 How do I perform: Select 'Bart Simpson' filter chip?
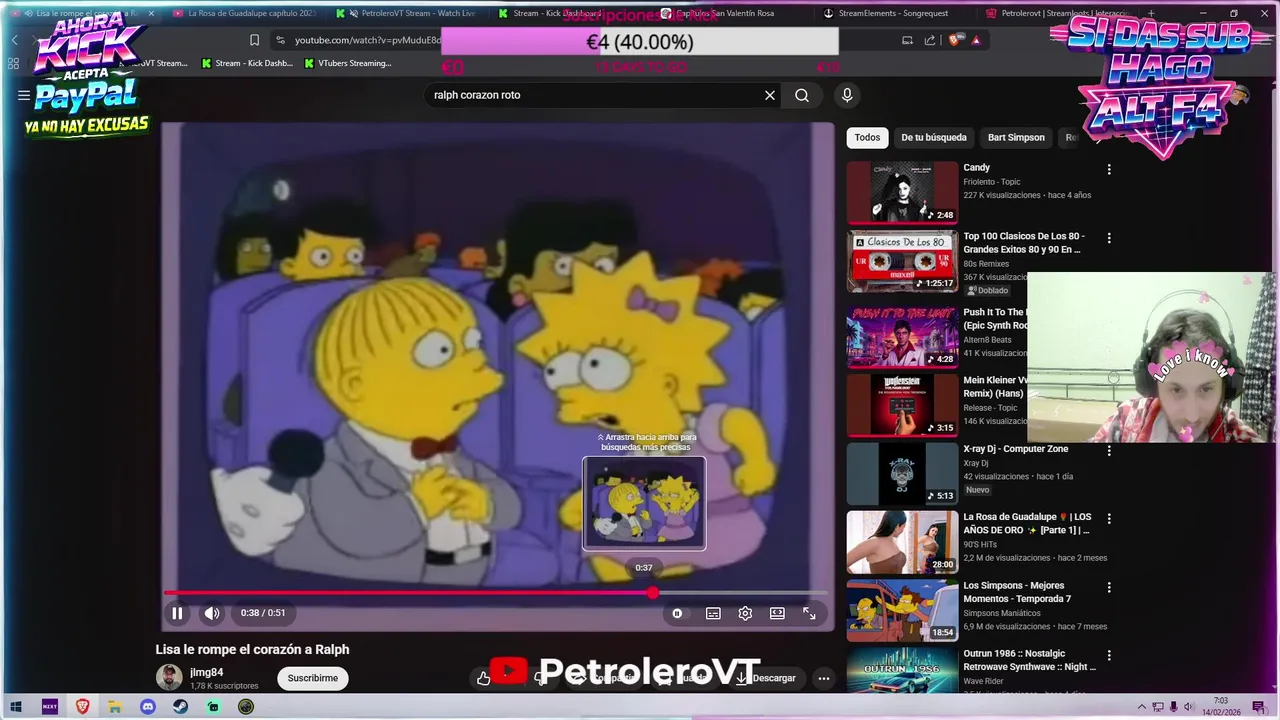tap(1016, 137)
